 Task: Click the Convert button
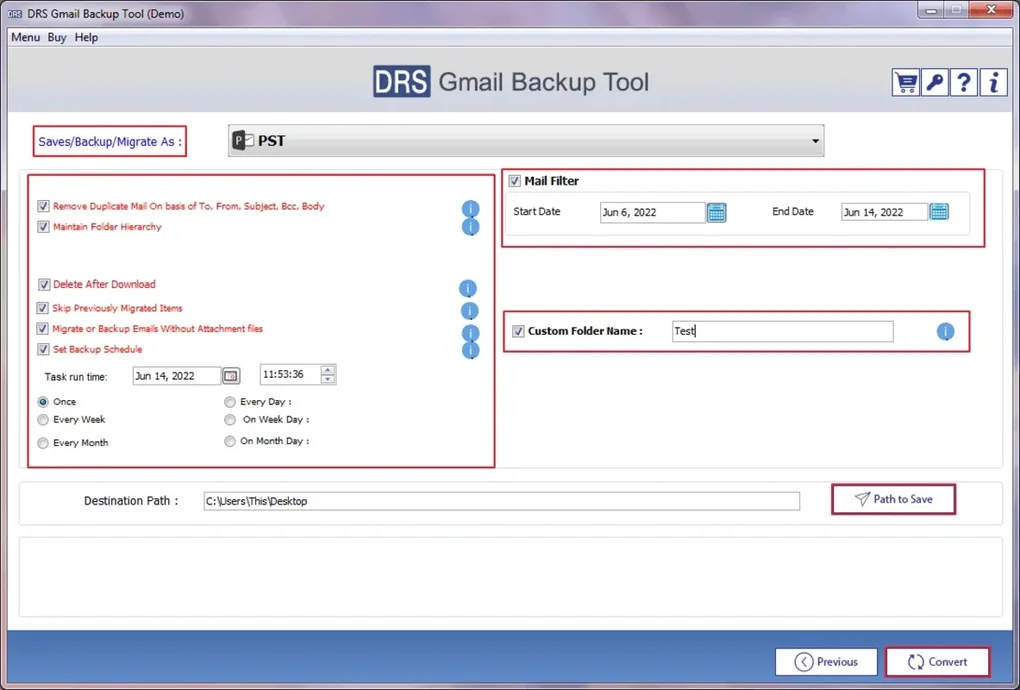[x=937, y=661]
